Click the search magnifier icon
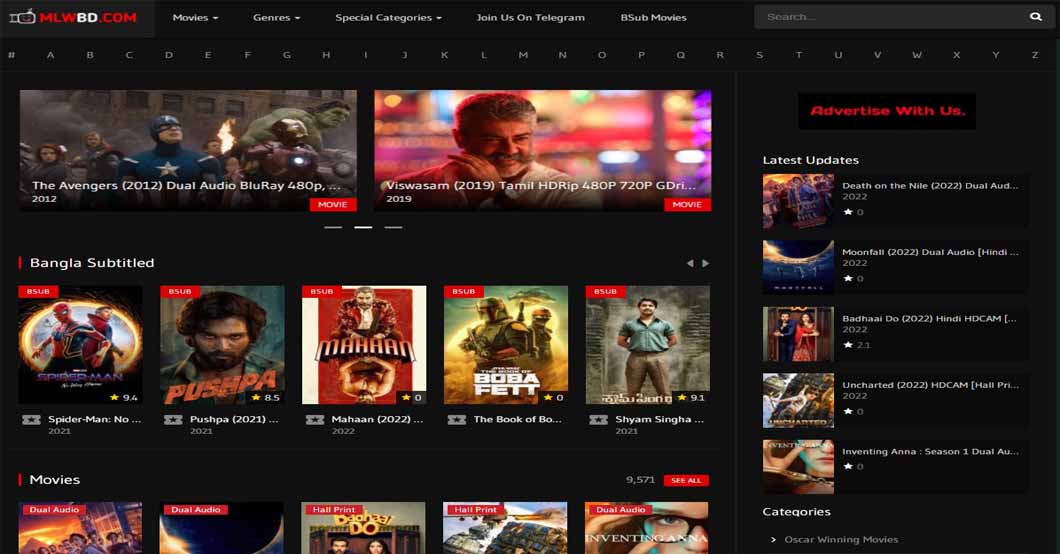The width and height of the screenshot is (1060, 554). coord(1036,17)
